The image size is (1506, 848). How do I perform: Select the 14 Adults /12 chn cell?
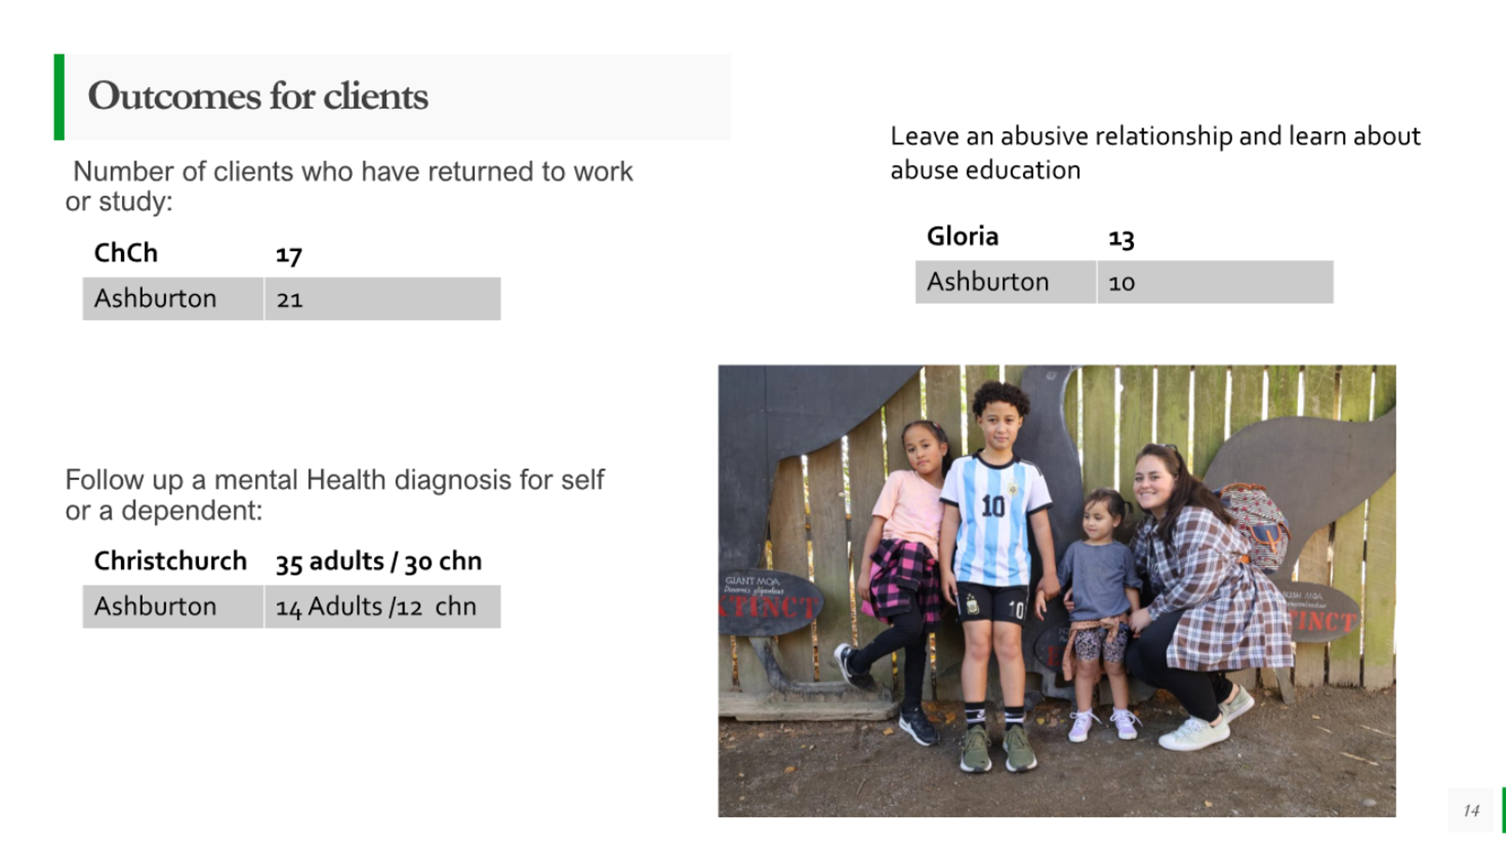tap(382, 607)
